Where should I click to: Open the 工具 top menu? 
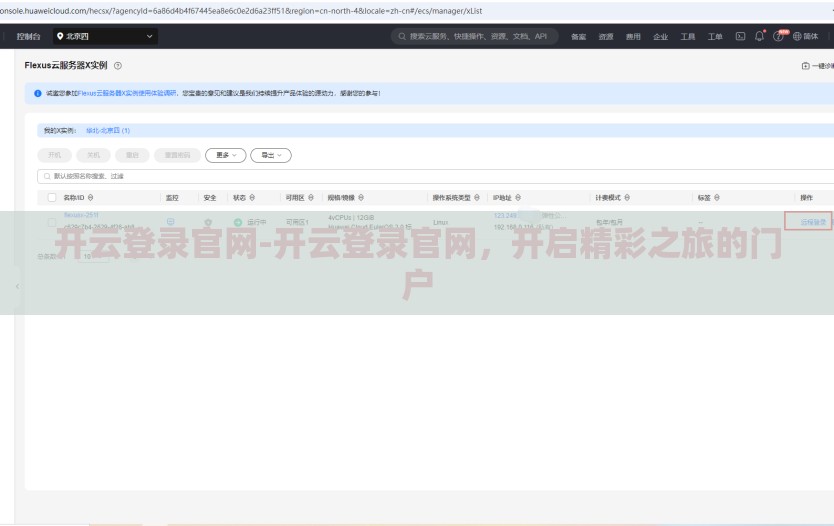click(x=688, y=37)
